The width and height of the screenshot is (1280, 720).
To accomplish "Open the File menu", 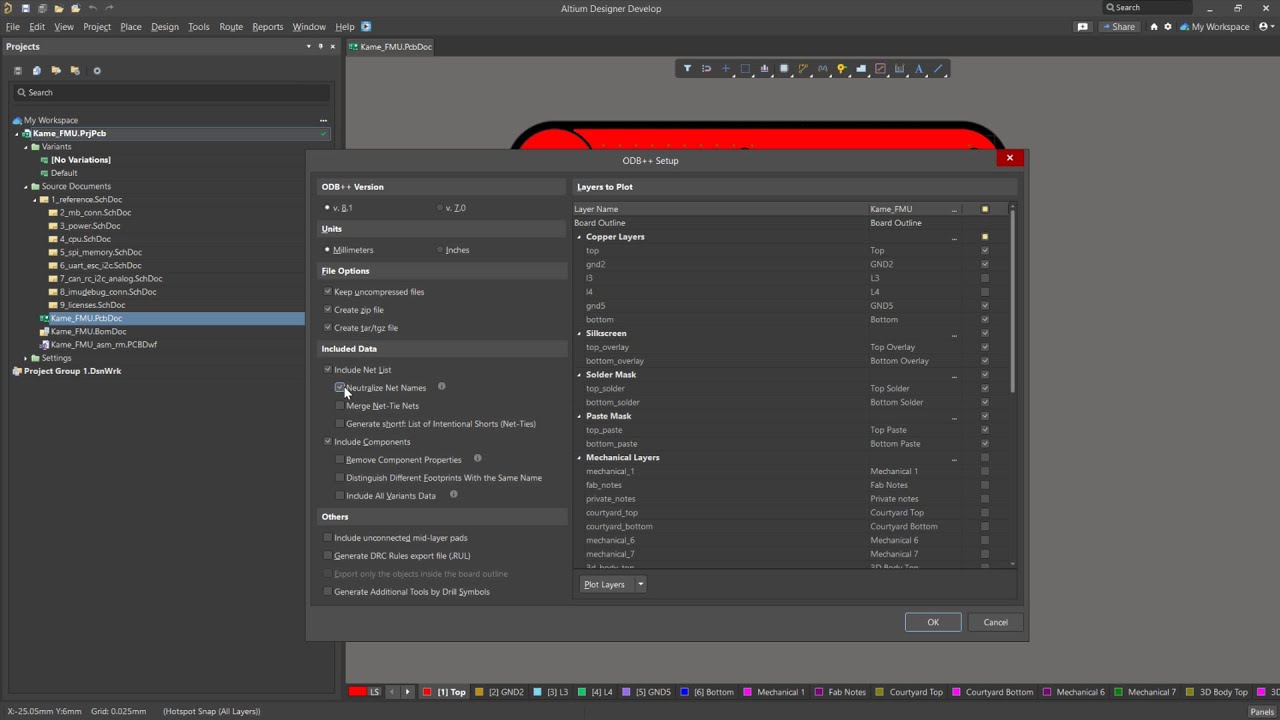I will click(13, 27).
